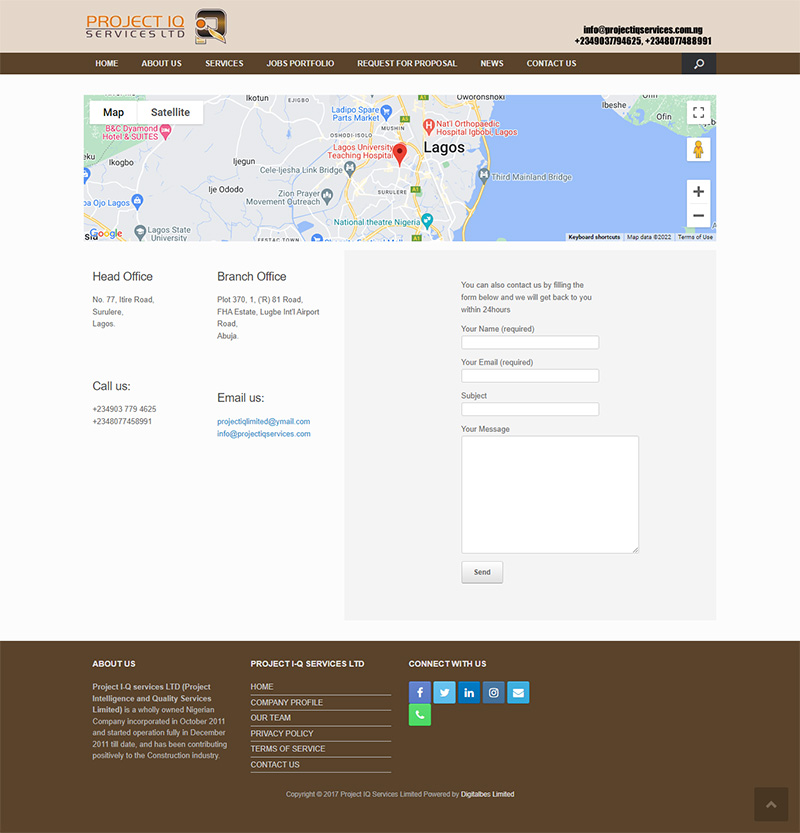Focus the Your Name input field
Screen dimensions: 800x833
(530, 342)
